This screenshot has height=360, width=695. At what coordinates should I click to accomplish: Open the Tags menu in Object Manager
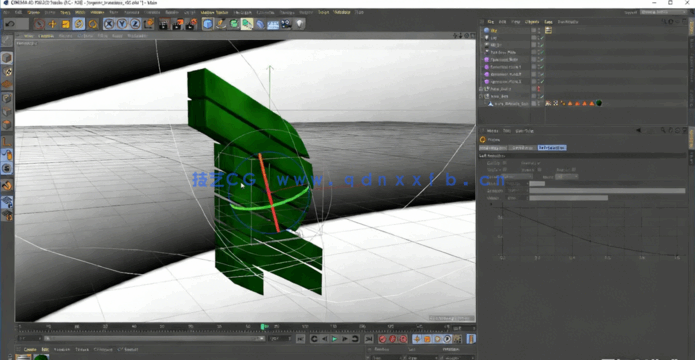(548, 21)
